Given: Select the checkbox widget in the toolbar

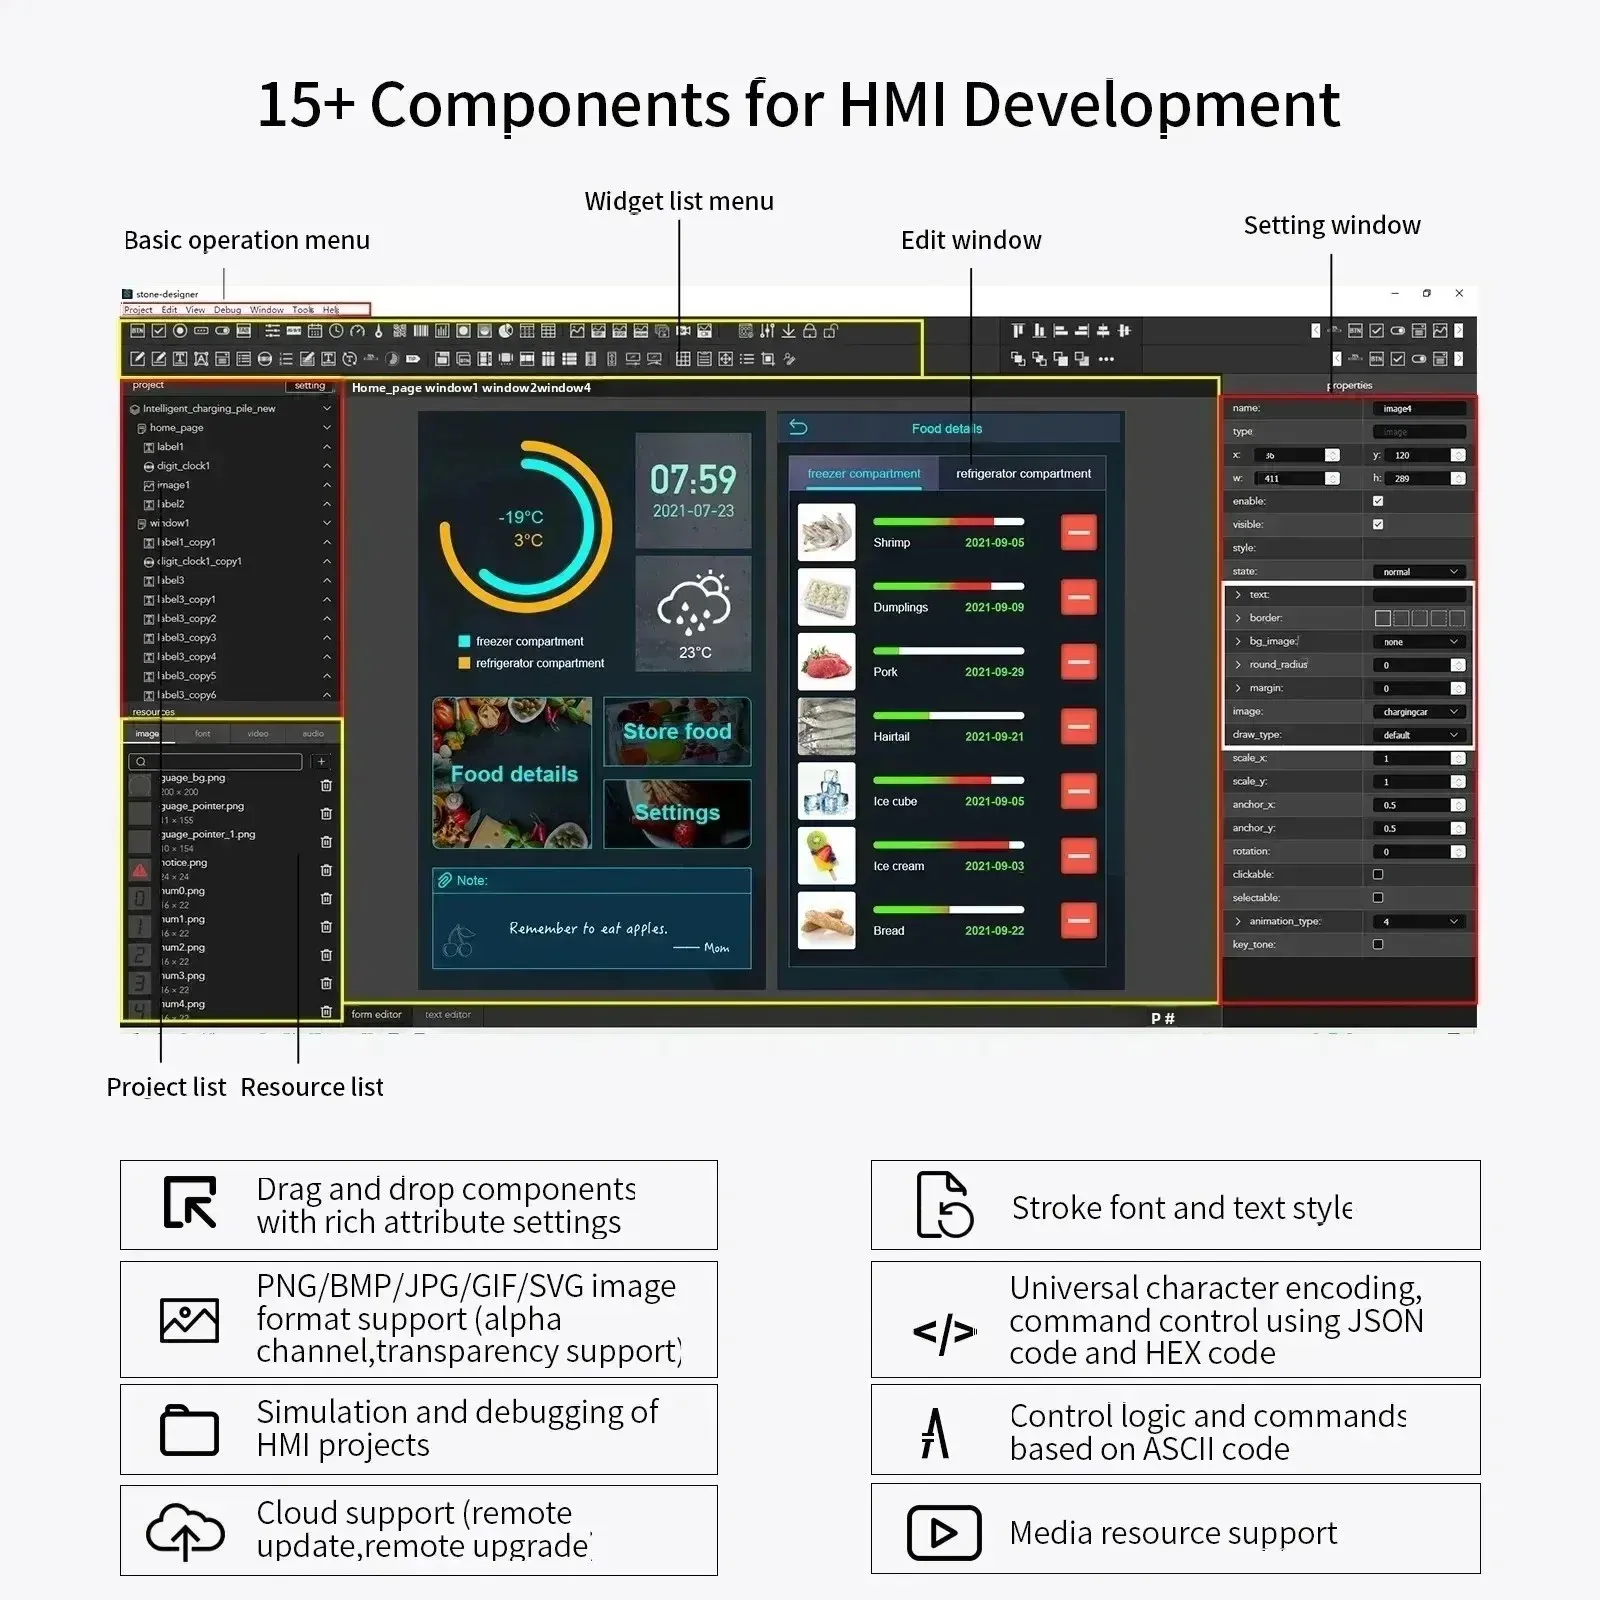Looking at the screenshot, I should 158,331.
